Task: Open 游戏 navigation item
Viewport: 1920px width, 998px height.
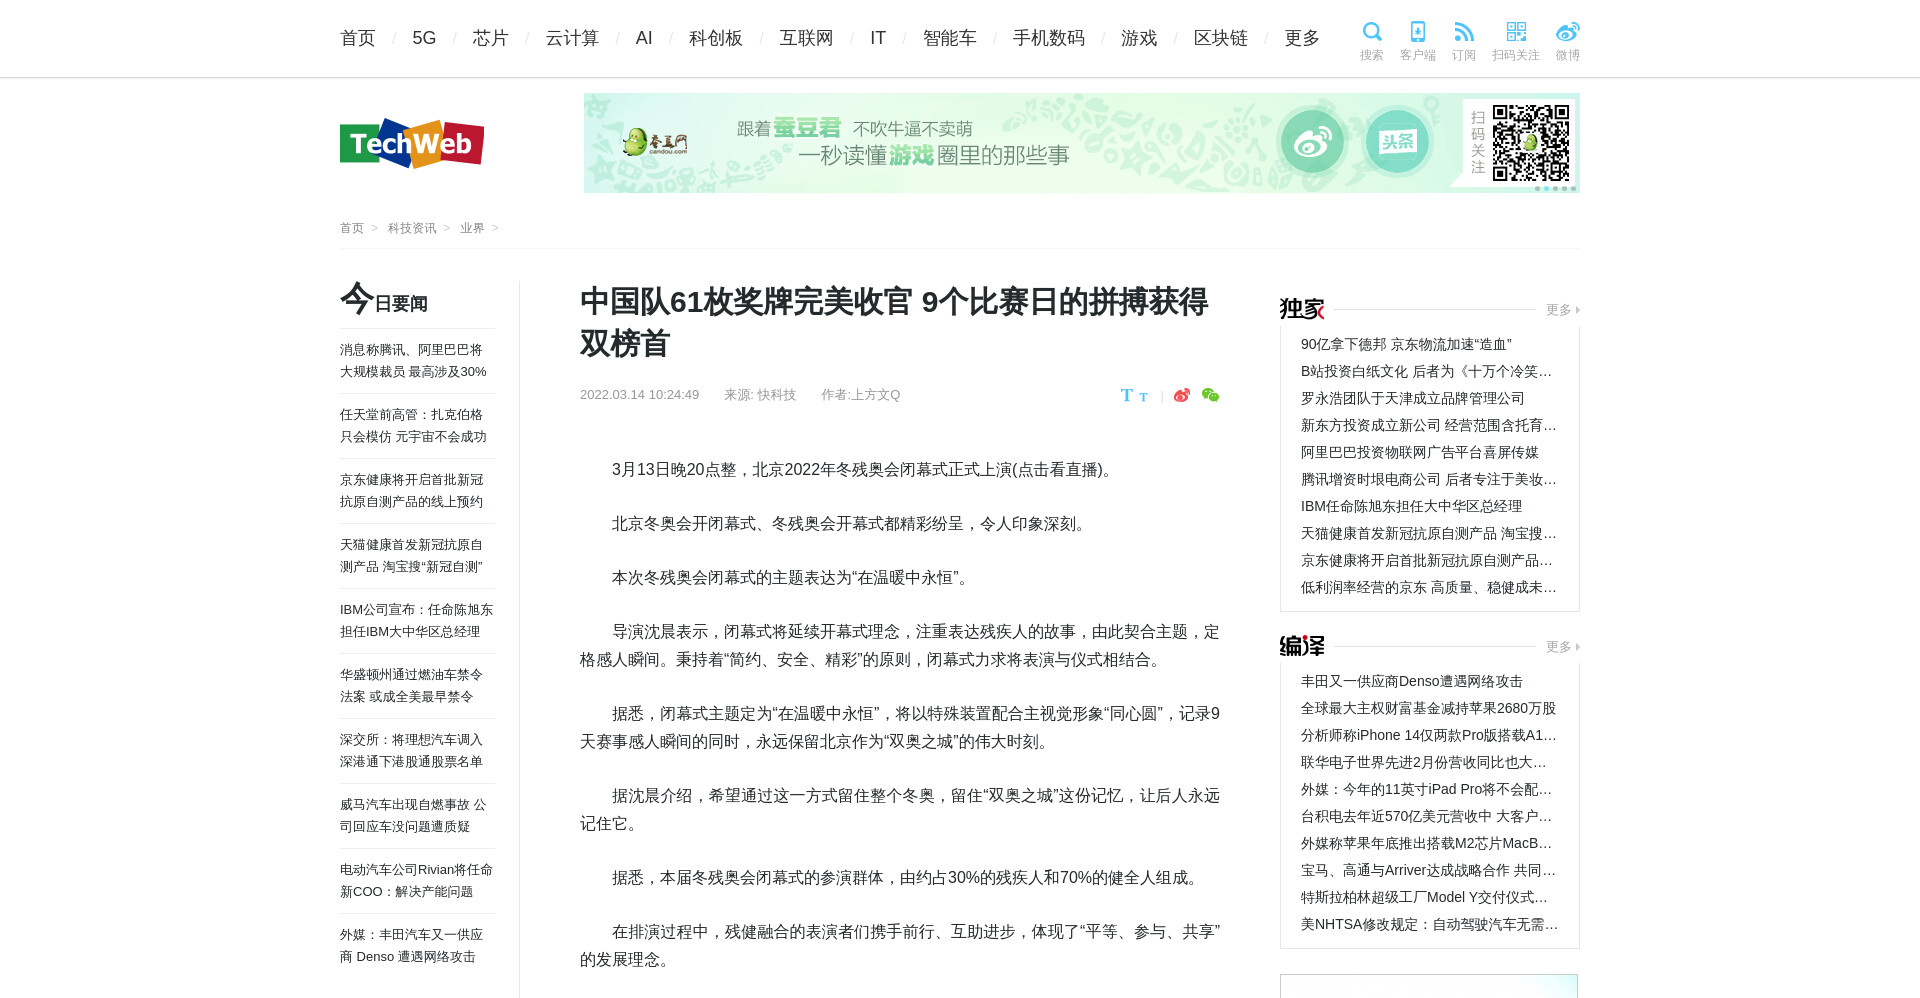Action: click(x=1139, y=38)
